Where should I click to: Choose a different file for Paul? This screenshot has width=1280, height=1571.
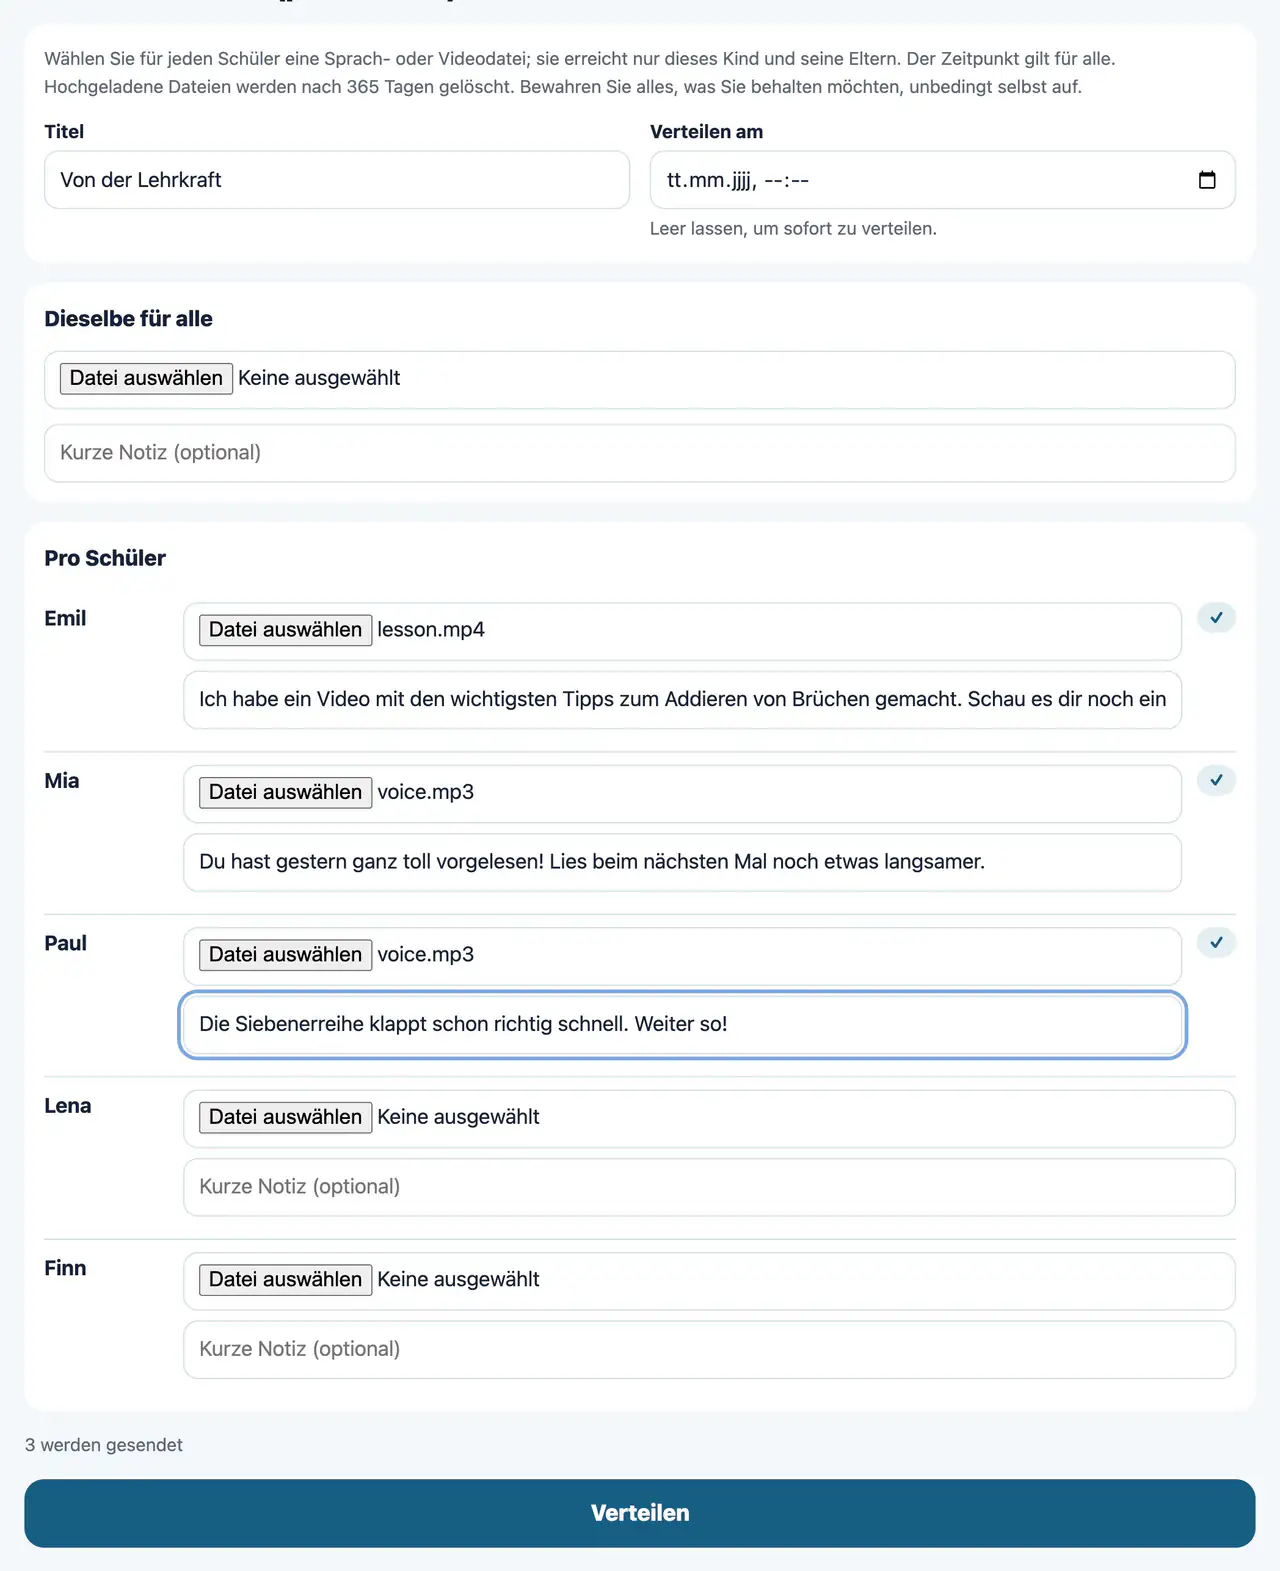[285, 955]
